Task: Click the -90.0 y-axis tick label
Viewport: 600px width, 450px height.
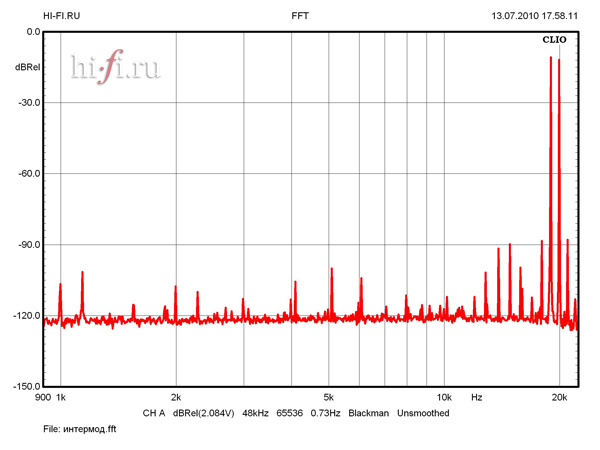Action: pos(27,244)
